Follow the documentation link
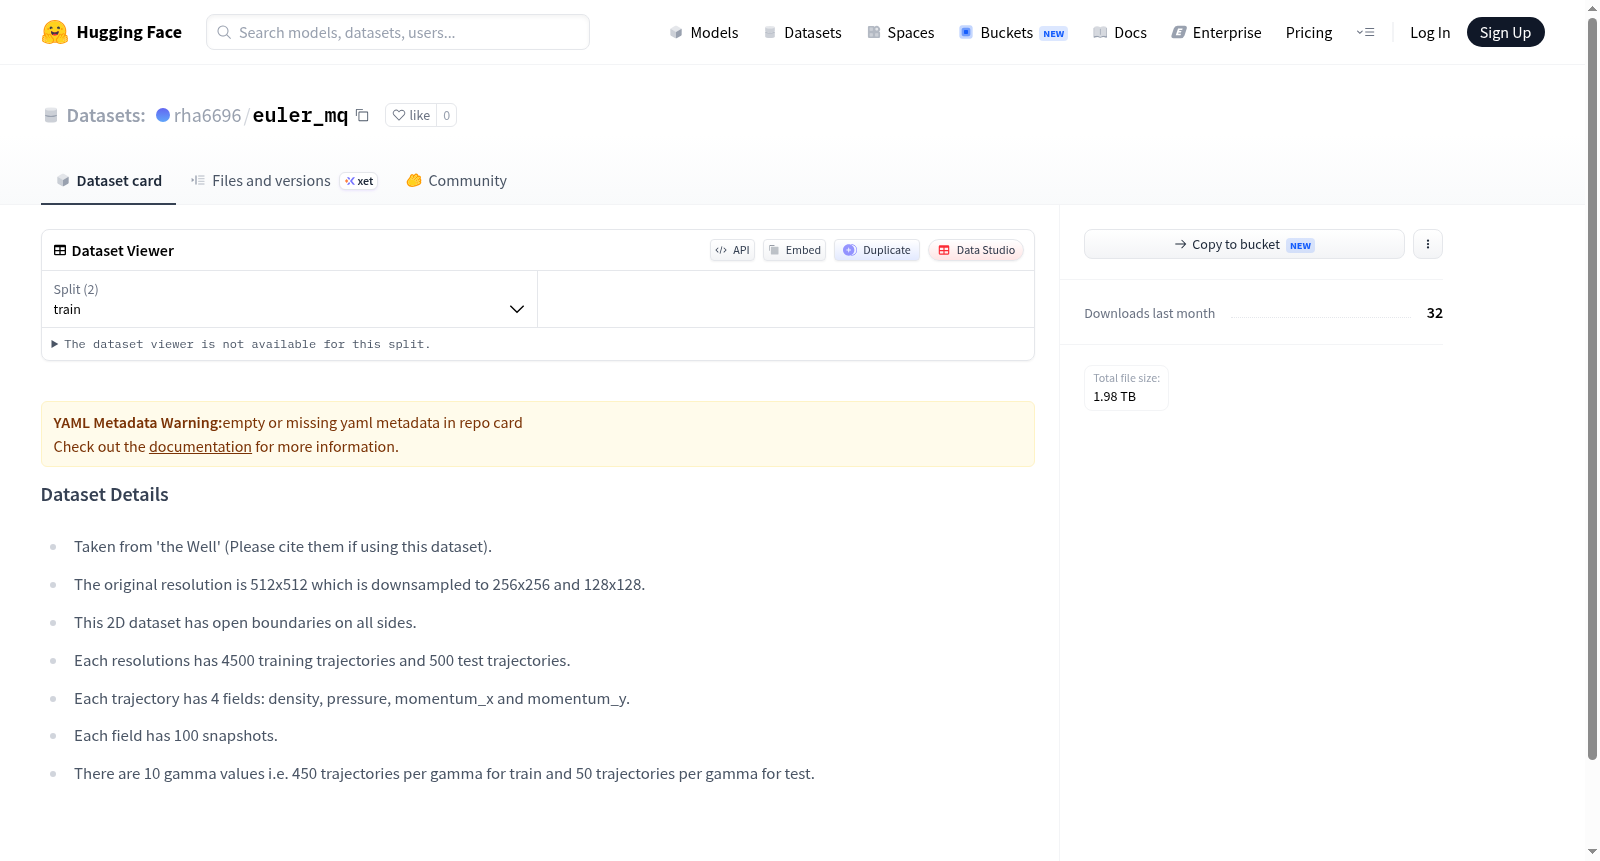This screenshot has width=1600, height=861. coord(200,447)
